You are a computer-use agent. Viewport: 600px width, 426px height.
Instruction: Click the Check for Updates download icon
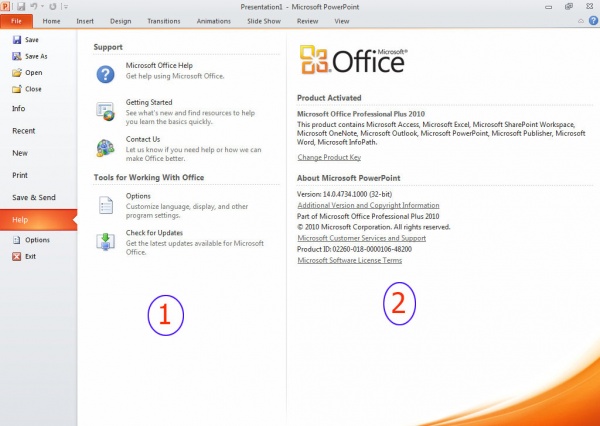pos(105,242)
